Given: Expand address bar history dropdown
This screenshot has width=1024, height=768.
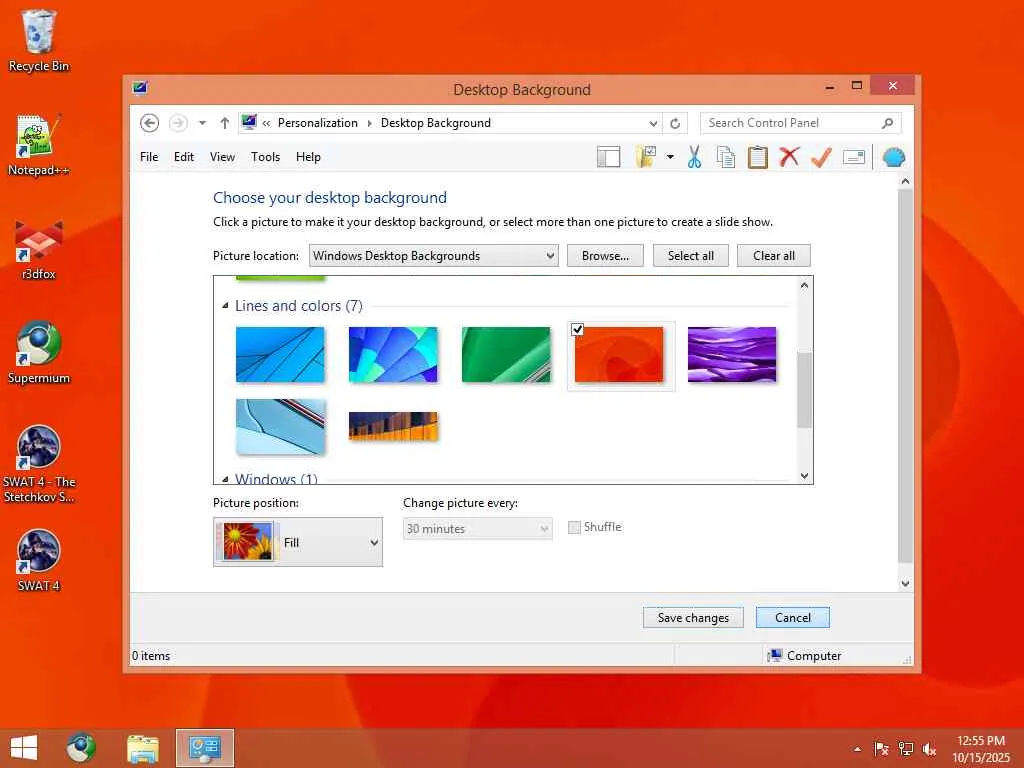Looking at the screenshot, I should tap(653, 123).
